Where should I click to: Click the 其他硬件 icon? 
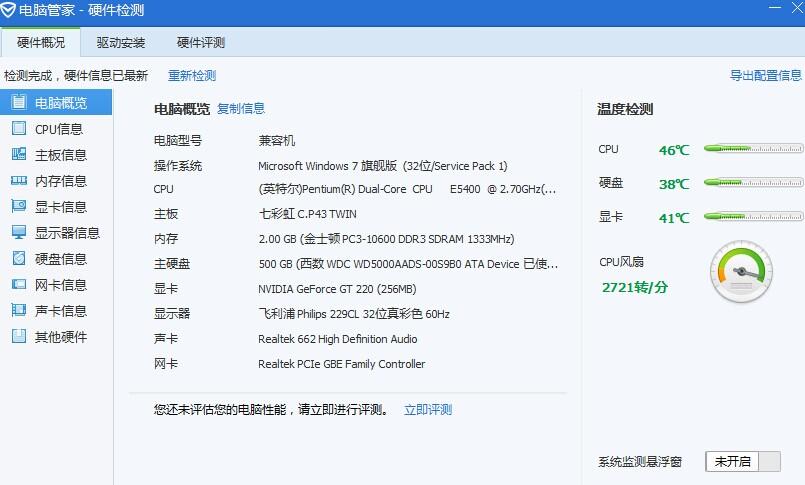click(x=18, y=336)
